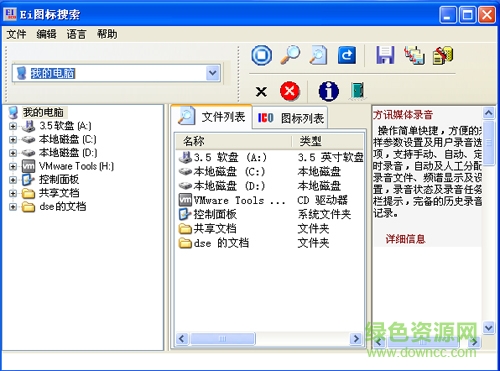Select 控制面板 in the folder tree
Screen dimensions: 500x371
59,180
